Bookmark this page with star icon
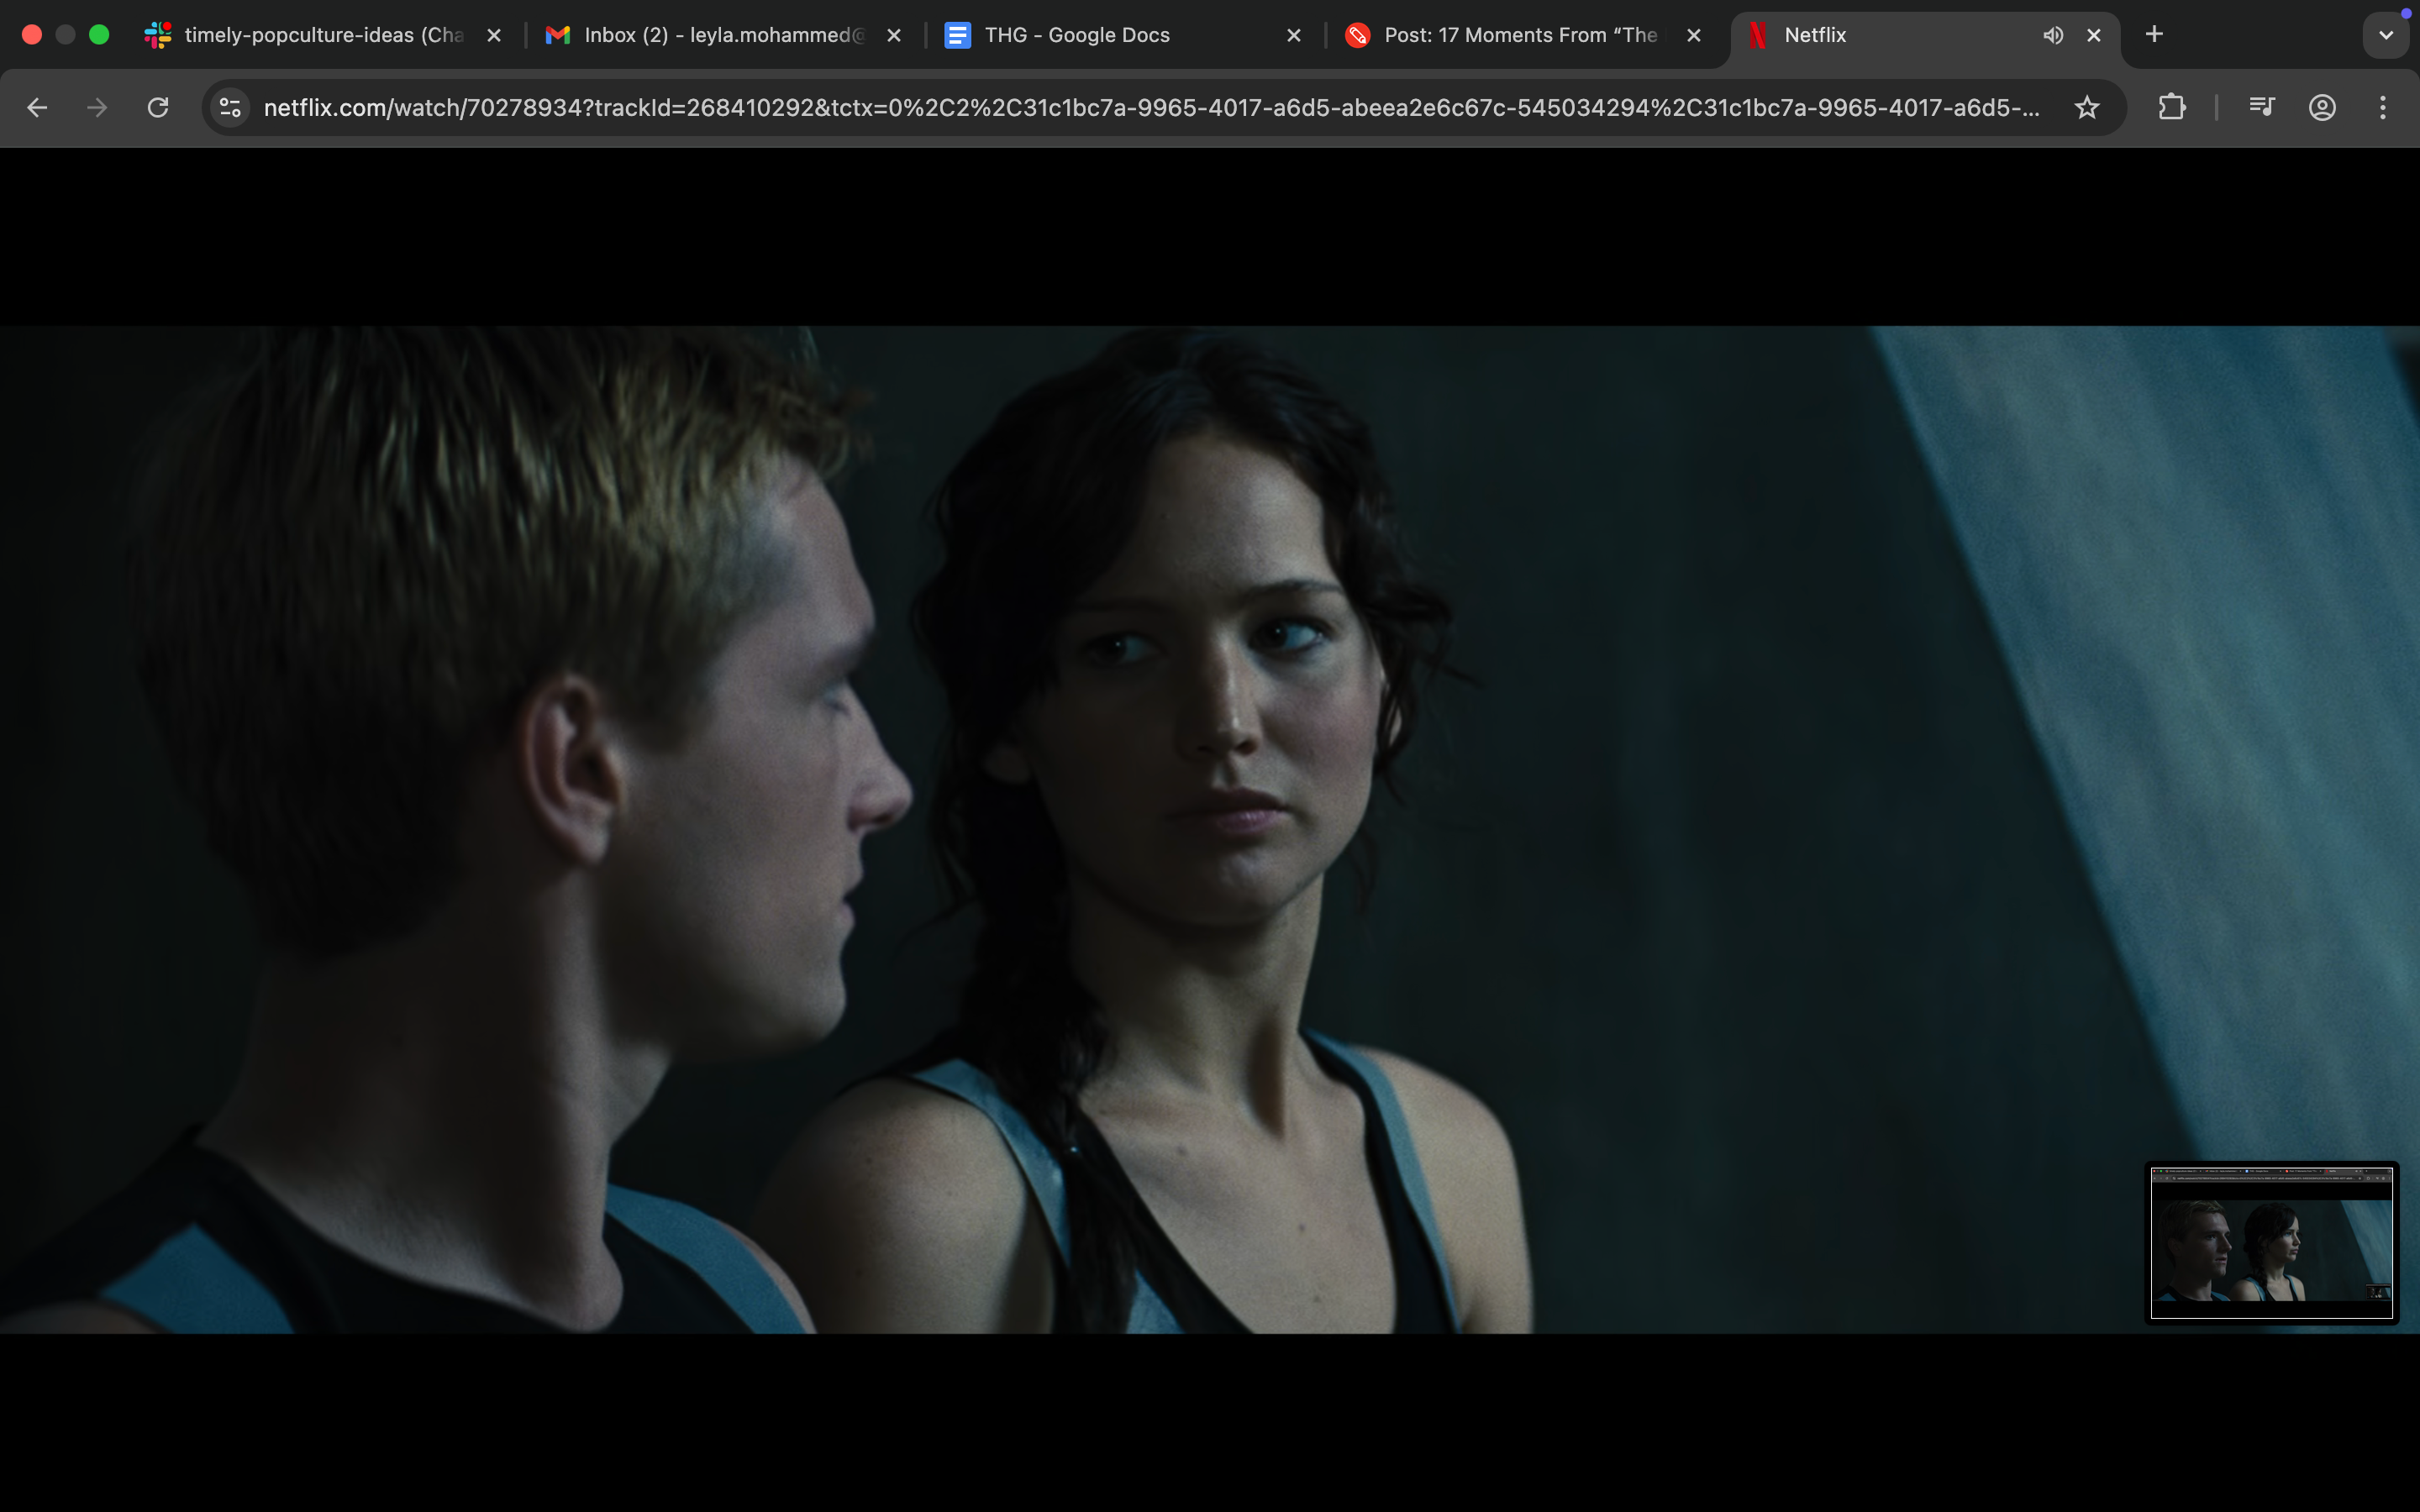 [2086, 107]
